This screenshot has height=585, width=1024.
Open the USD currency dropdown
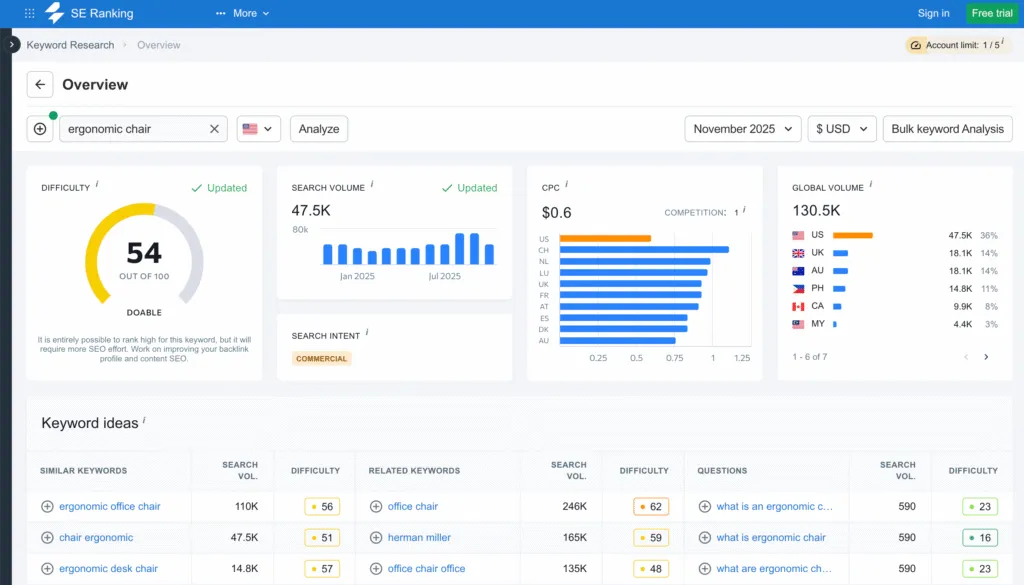[x=840, y=128]
